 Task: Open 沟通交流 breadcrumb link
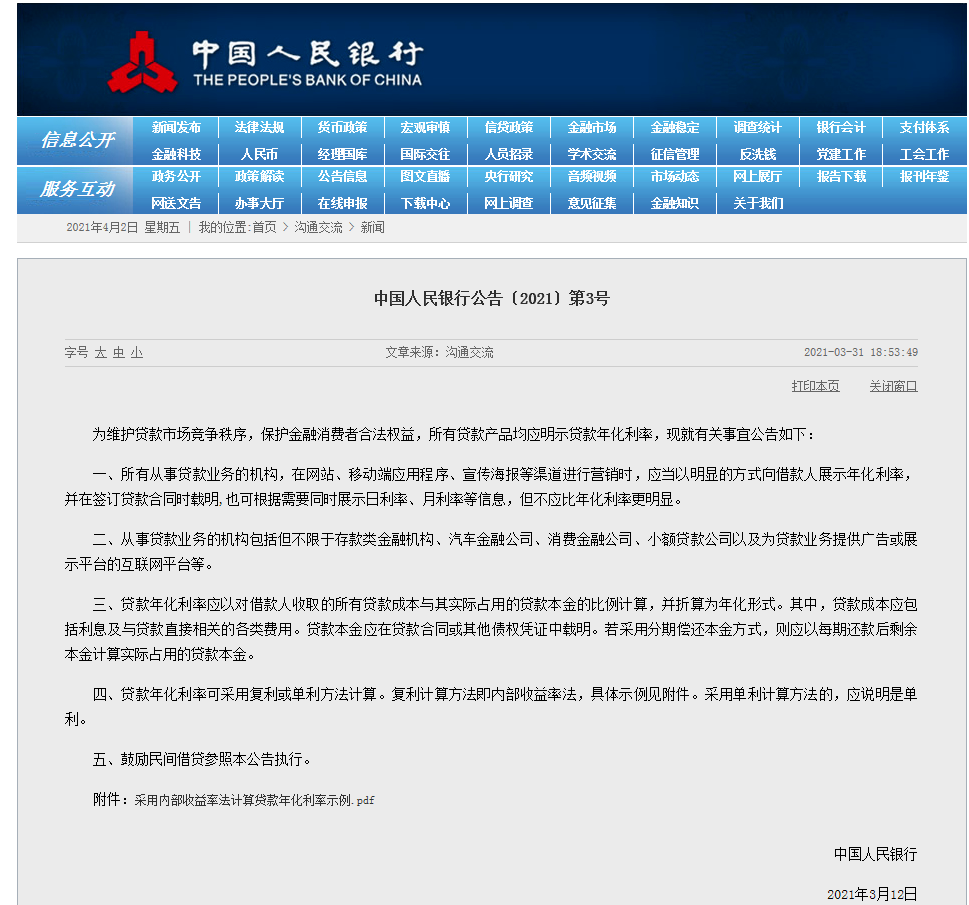(318, 227)
